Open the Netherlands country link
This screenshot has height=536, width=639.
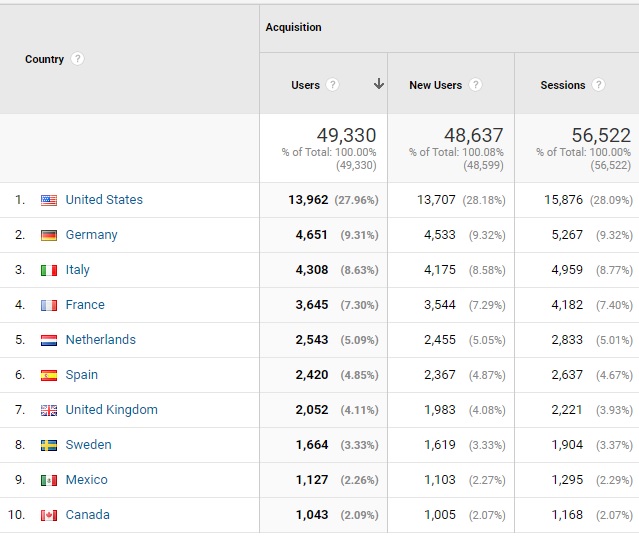tap(101, 340)
